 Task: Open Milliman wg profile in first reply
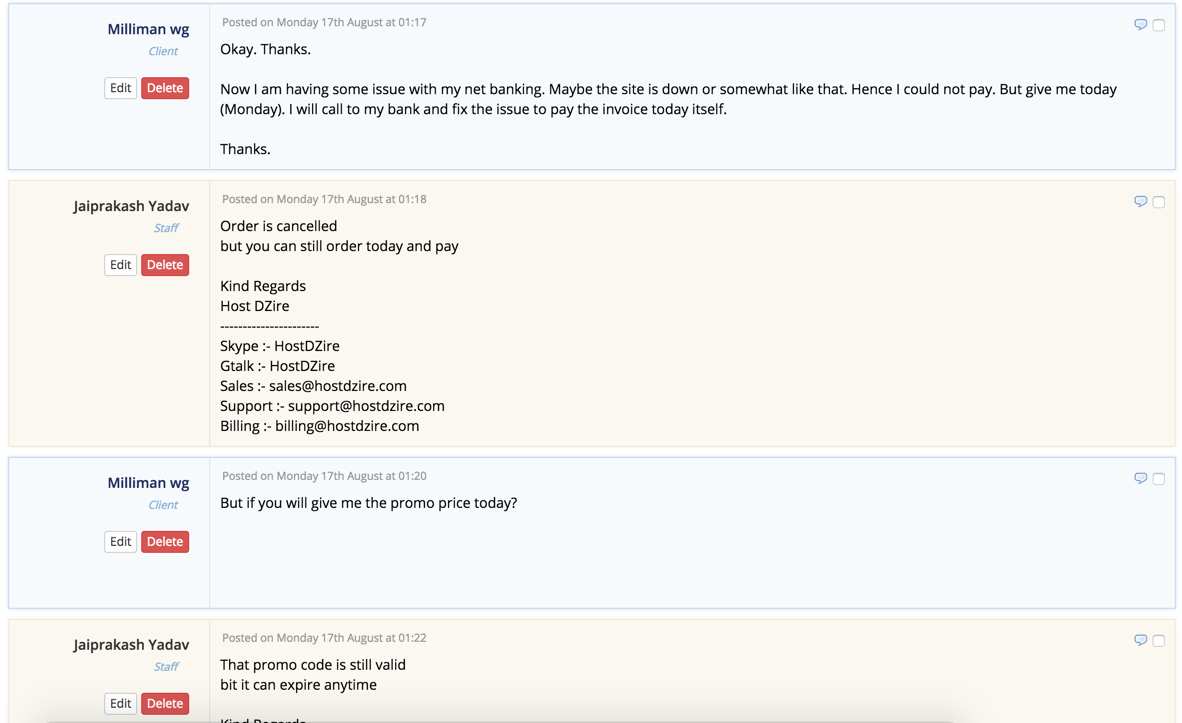tap(148, 29)
